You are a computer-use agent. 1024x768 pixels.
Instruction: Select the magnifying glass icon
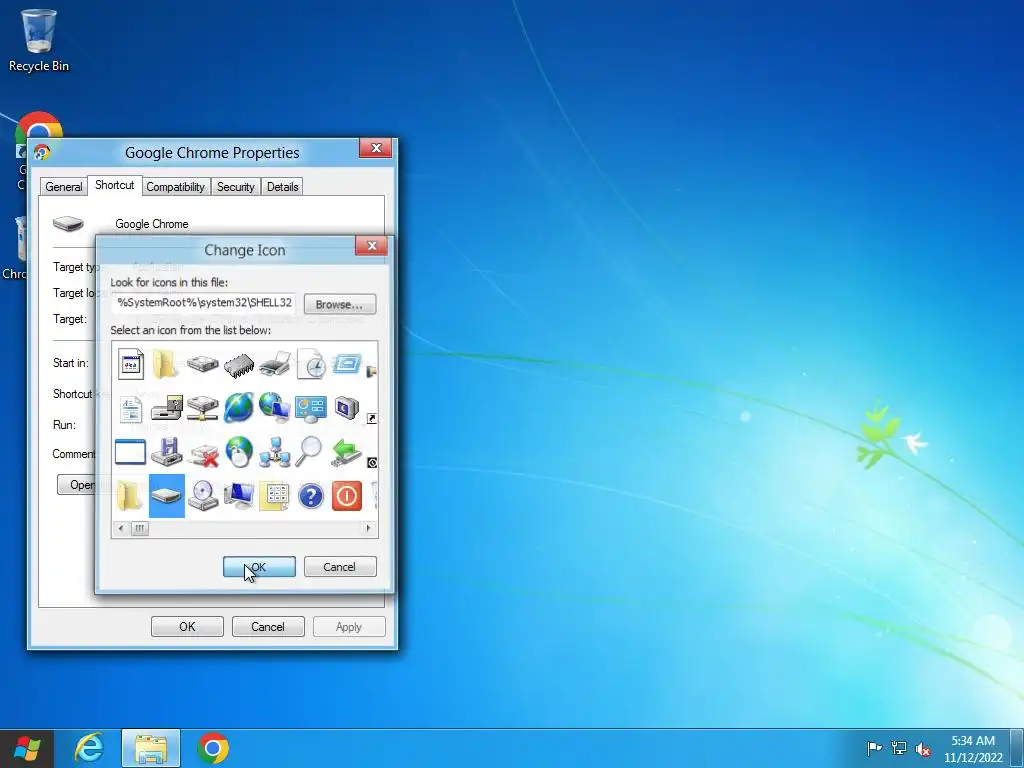[x=309, y=451]
